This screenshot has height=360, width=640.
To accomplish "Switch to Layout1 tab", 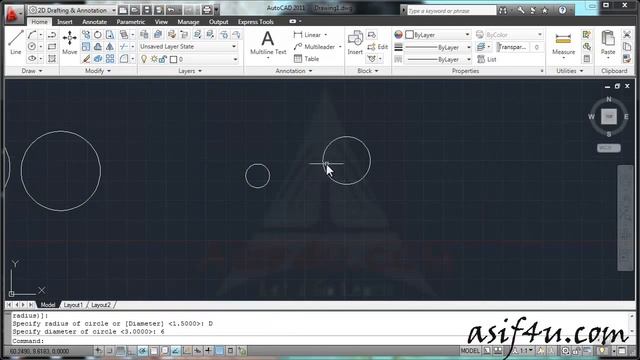I will coord(73,305).
